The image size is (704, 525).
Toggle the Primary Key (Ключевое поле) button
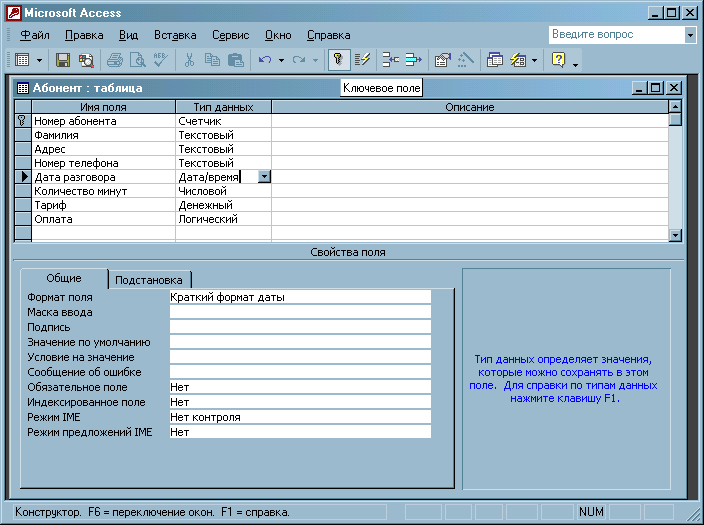click(339, 60)
